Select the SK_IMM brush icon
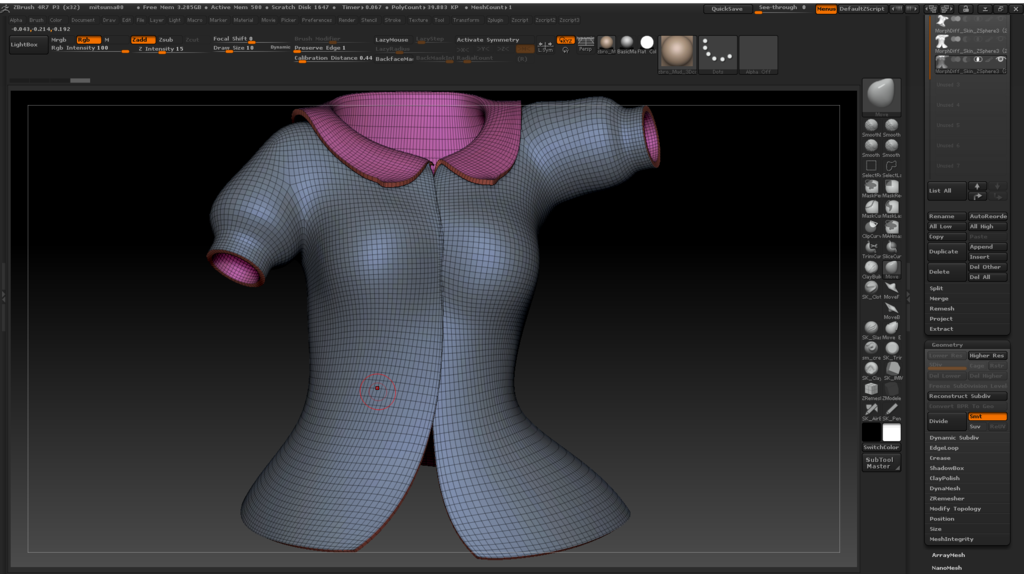Screen dimensions: 1024x574 (x=891, y=370)
